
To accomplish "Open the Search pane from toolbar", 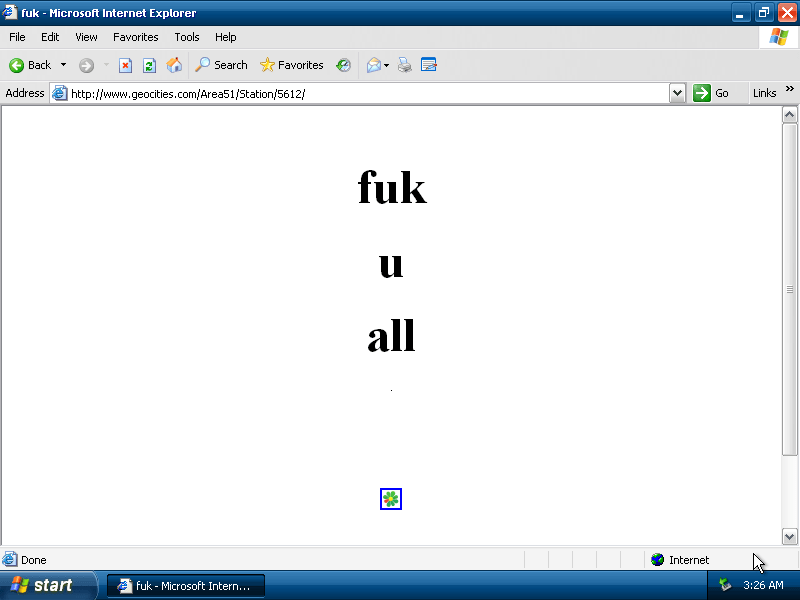I will click(x=221, y=65).
